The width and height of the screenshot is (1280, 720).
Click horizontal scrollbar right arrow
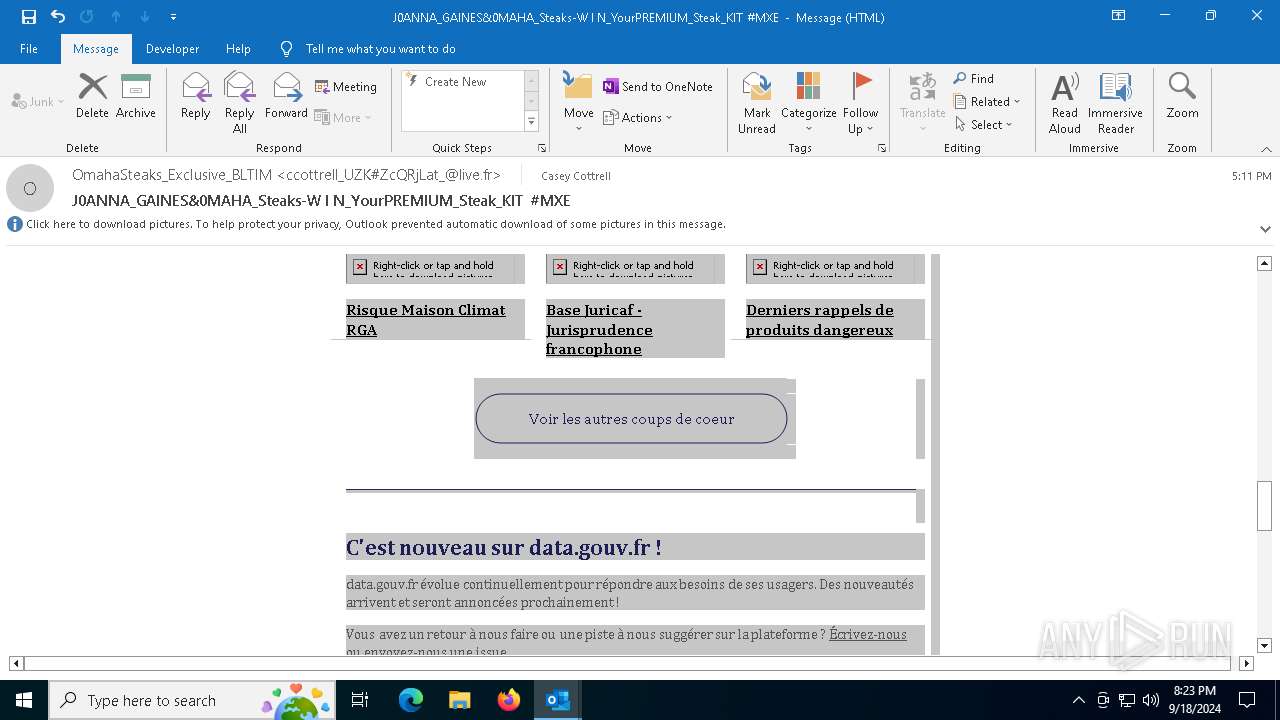click(1246, 663)
